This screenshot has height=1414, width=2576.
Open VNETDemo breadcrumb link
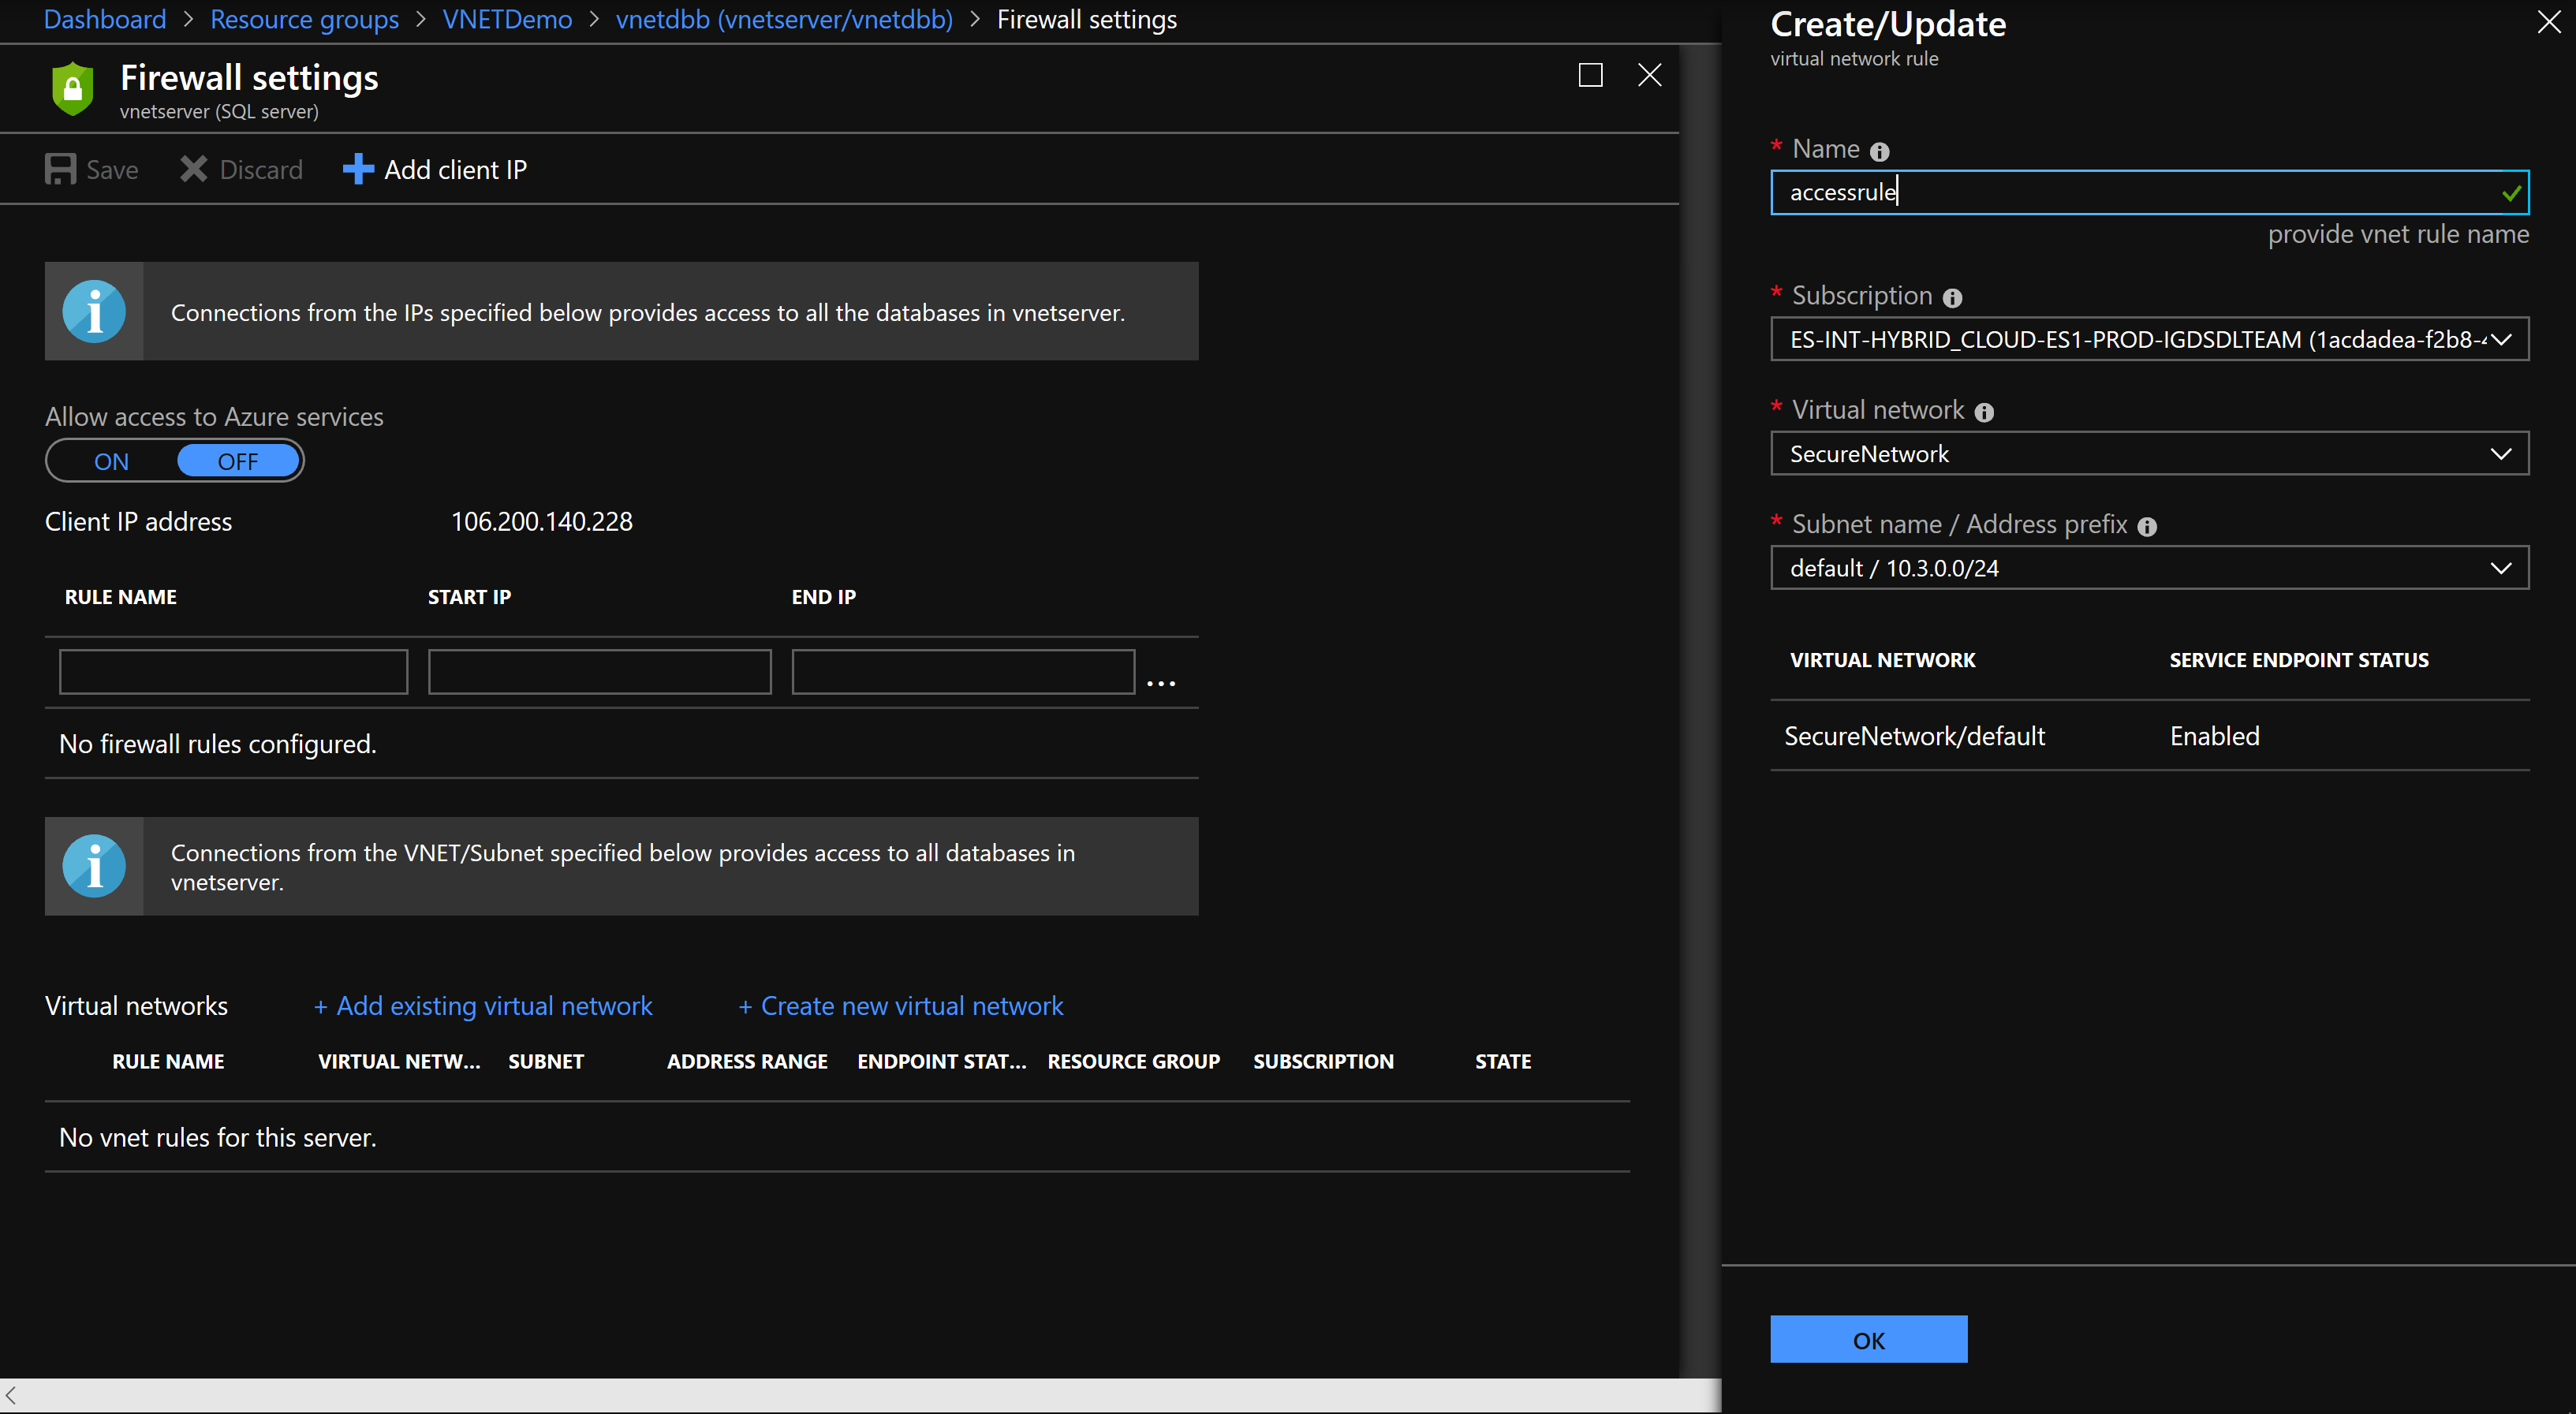(507, 20)
